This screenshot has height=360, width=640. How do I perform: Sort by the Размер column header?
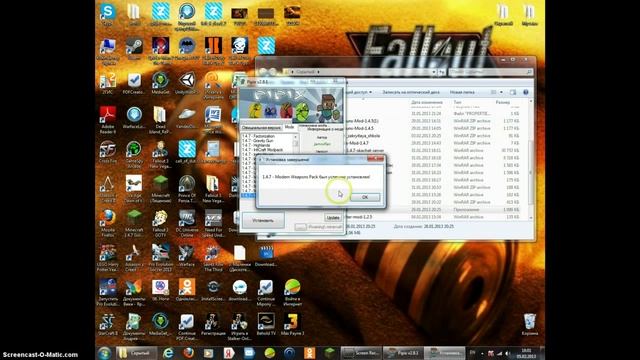tap(503, 102)
